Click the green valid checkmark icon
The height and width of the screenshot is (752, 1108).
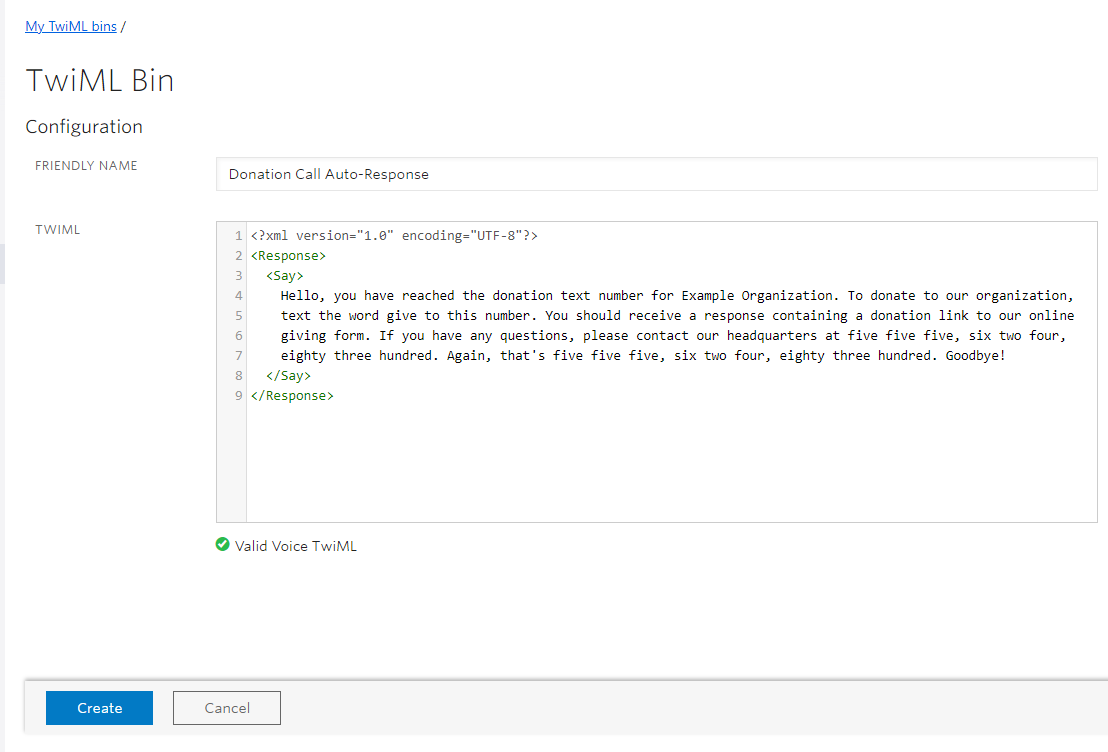[223, 545]
